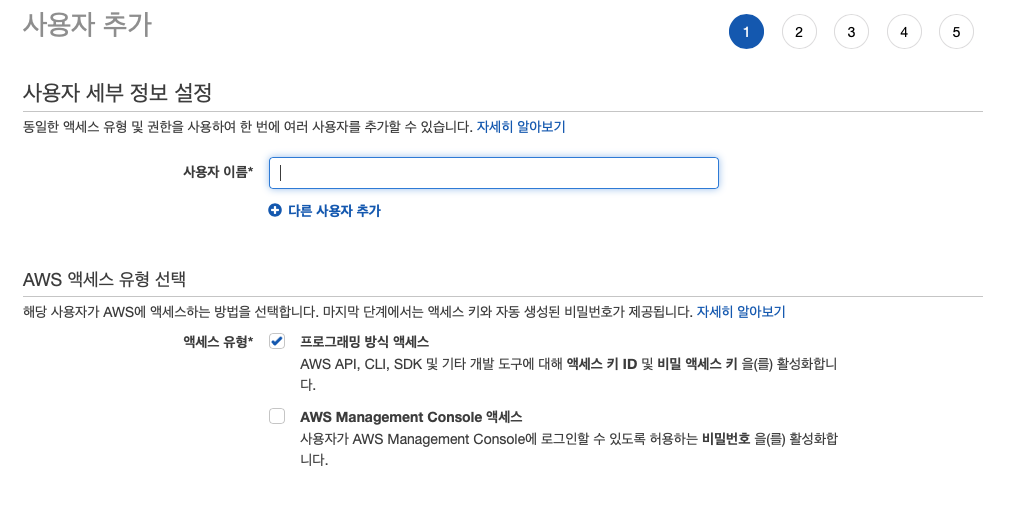The image size is (1011, 510).
Task: Click the 다른 사용자 추가 link
Action: coord(334,211)
